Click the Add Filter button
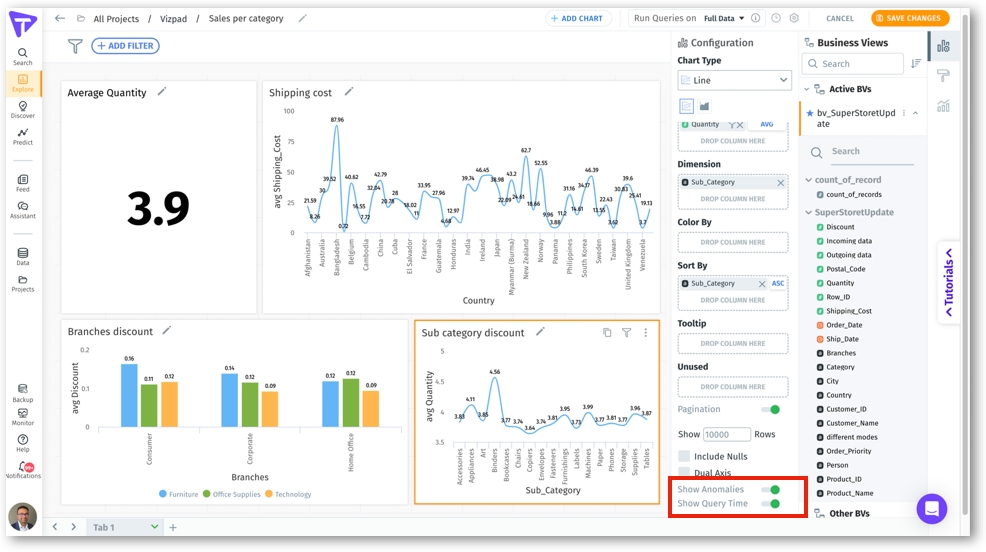 (x=125, y=46)
